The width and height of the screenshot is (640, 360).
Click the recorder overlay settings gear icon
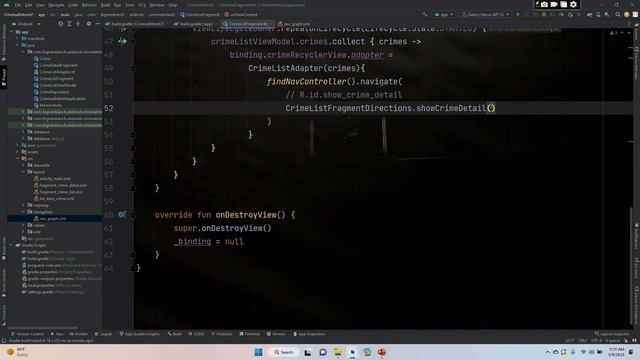[x=573, y=4]
